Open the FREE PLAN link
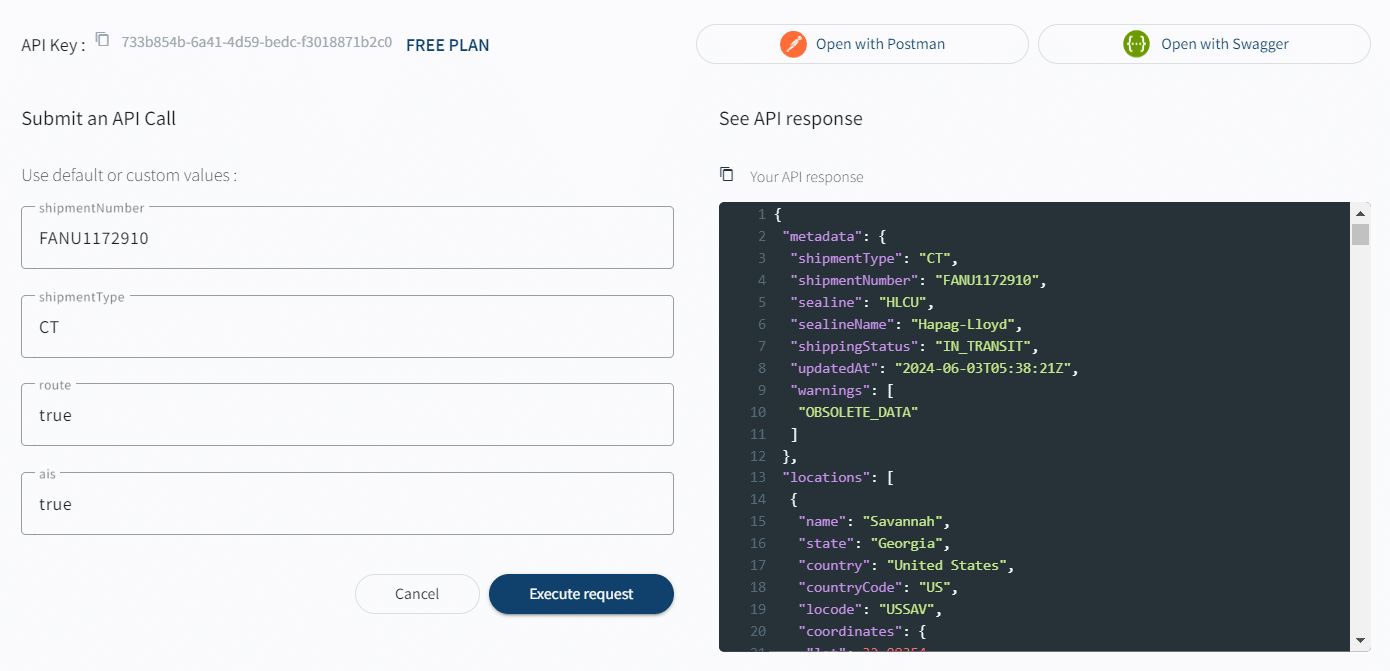 (x=447, y=45)
